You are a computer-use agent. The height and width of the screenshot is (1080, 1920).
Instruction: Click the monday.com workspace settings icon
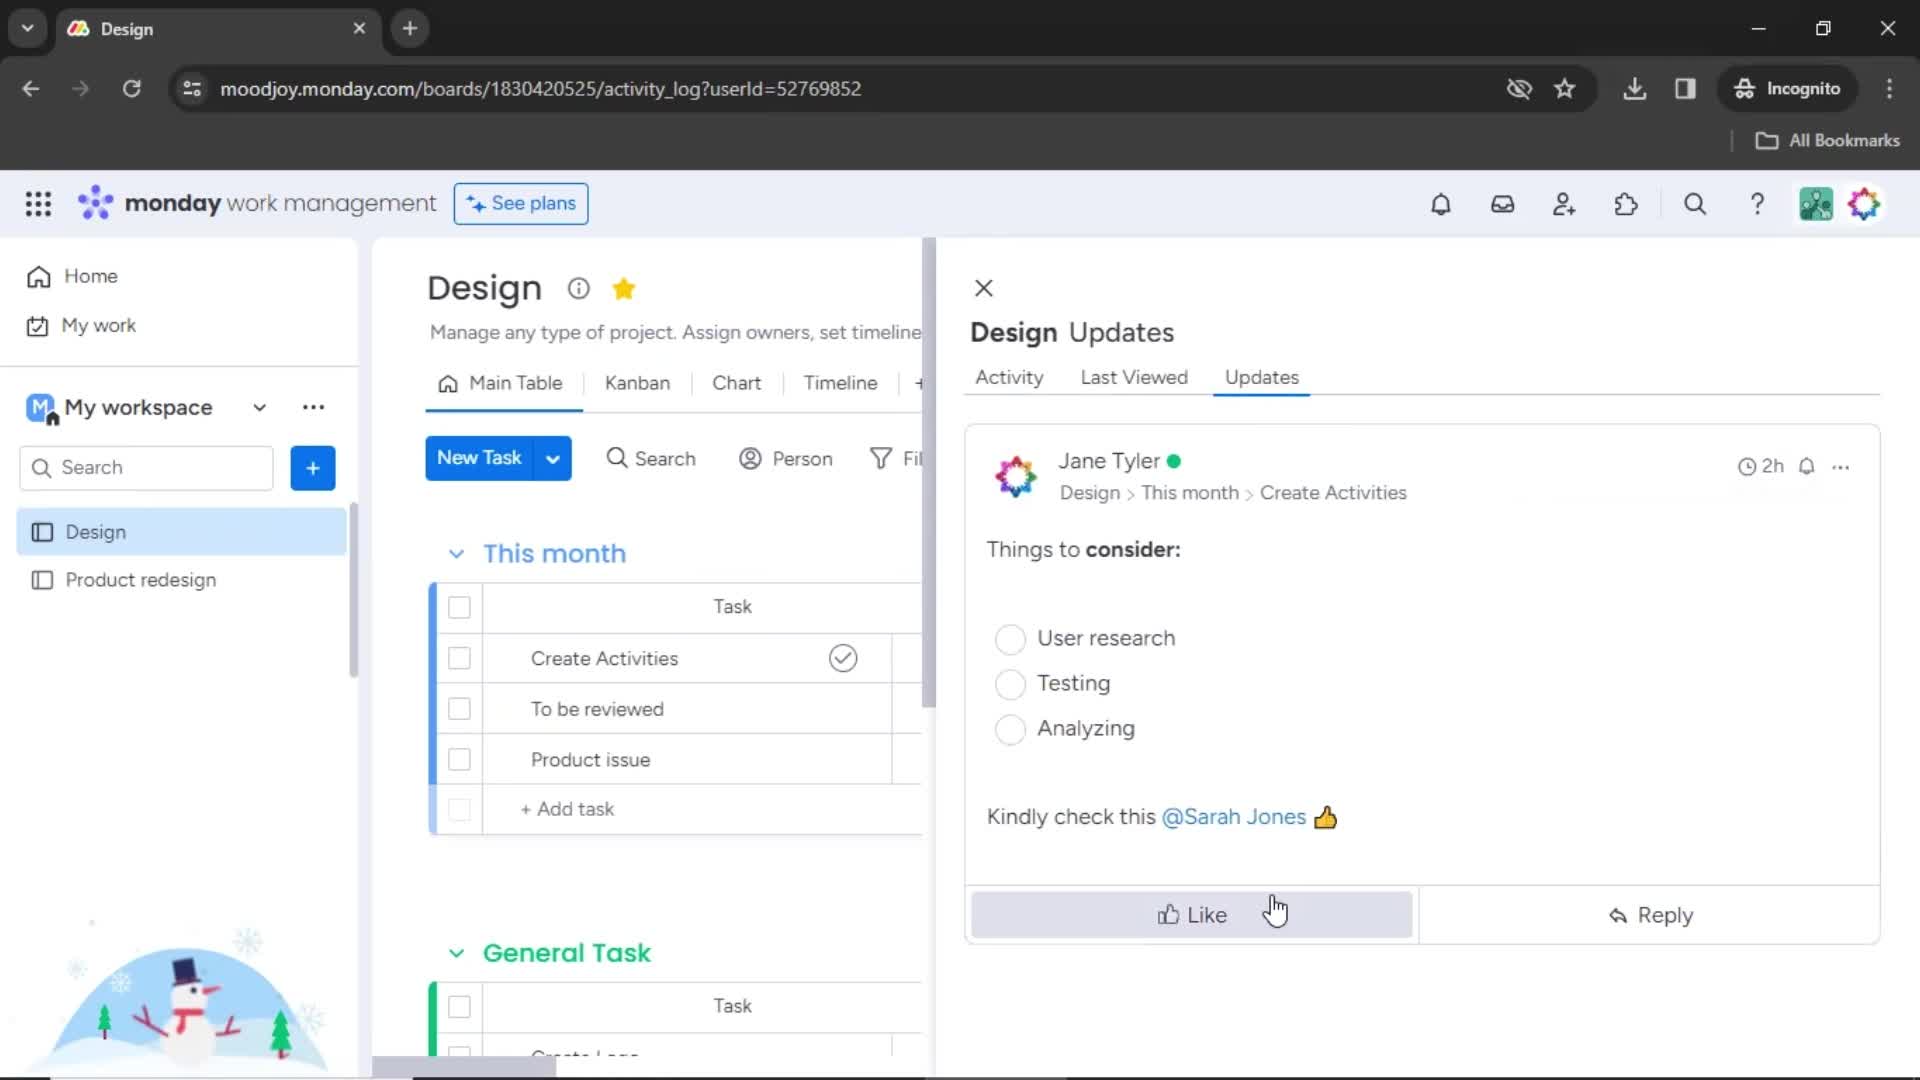[x=313, y=406]
